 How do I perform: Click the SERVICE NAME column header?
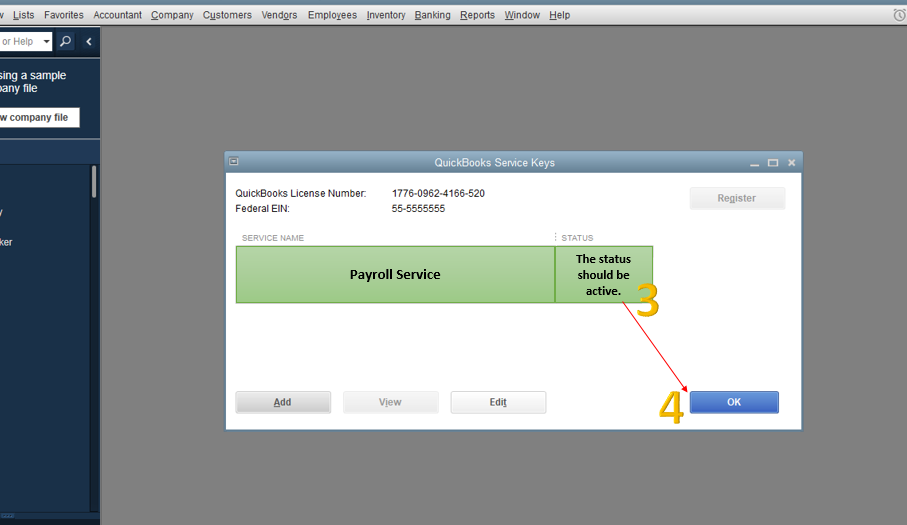click(272, 238)
